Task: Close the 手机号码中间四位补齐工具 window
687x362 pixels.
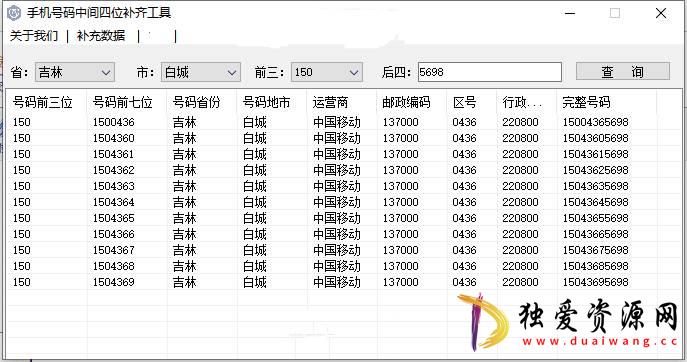Action: pos(661,13)
